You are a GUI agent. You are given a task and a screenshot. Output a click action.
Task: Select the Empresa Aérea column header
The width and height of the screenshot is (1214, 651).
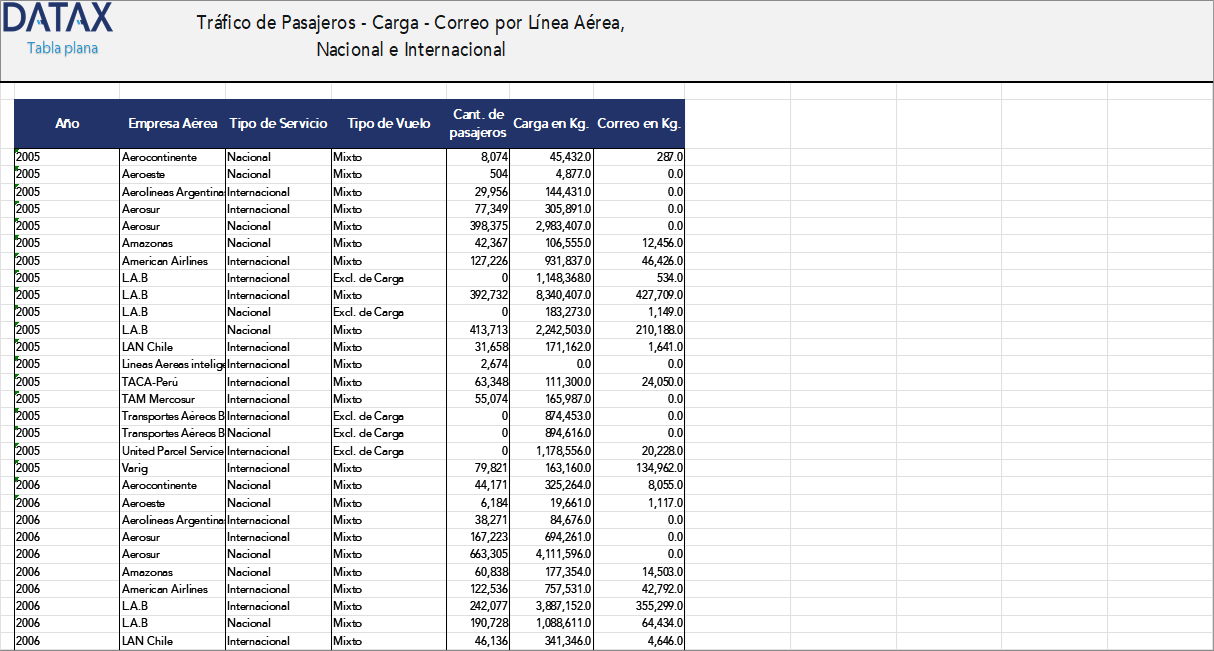pyautogui.click(x=172, y=124)
